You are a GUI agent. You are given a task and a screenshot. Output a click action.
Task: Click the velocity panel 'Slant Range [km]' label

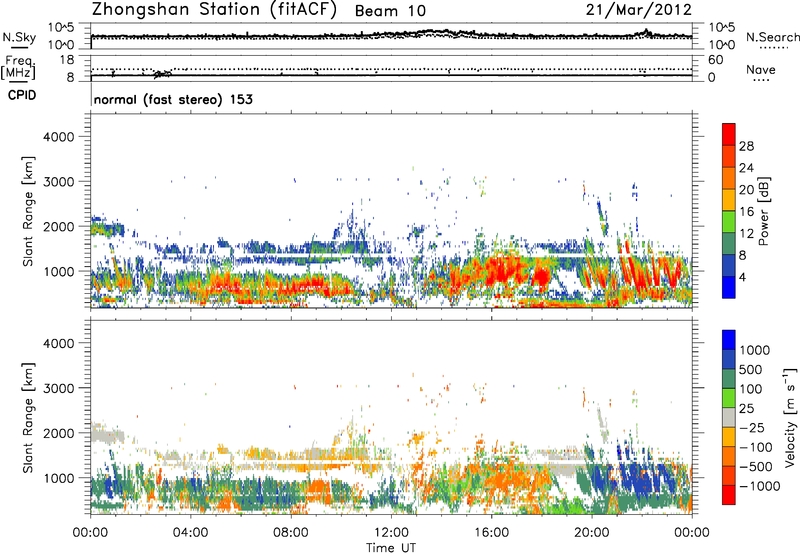[28, 418]
